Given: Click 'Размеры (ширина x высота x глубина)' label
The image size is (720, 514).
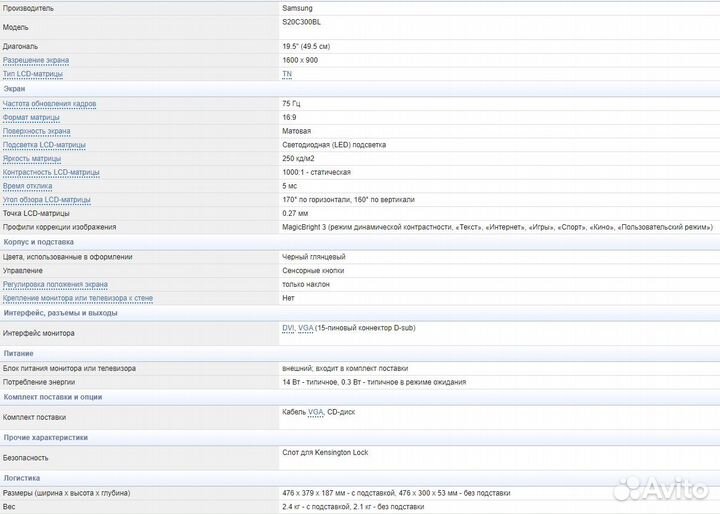Looking at the screenshot, I should (x=67, y=493).
